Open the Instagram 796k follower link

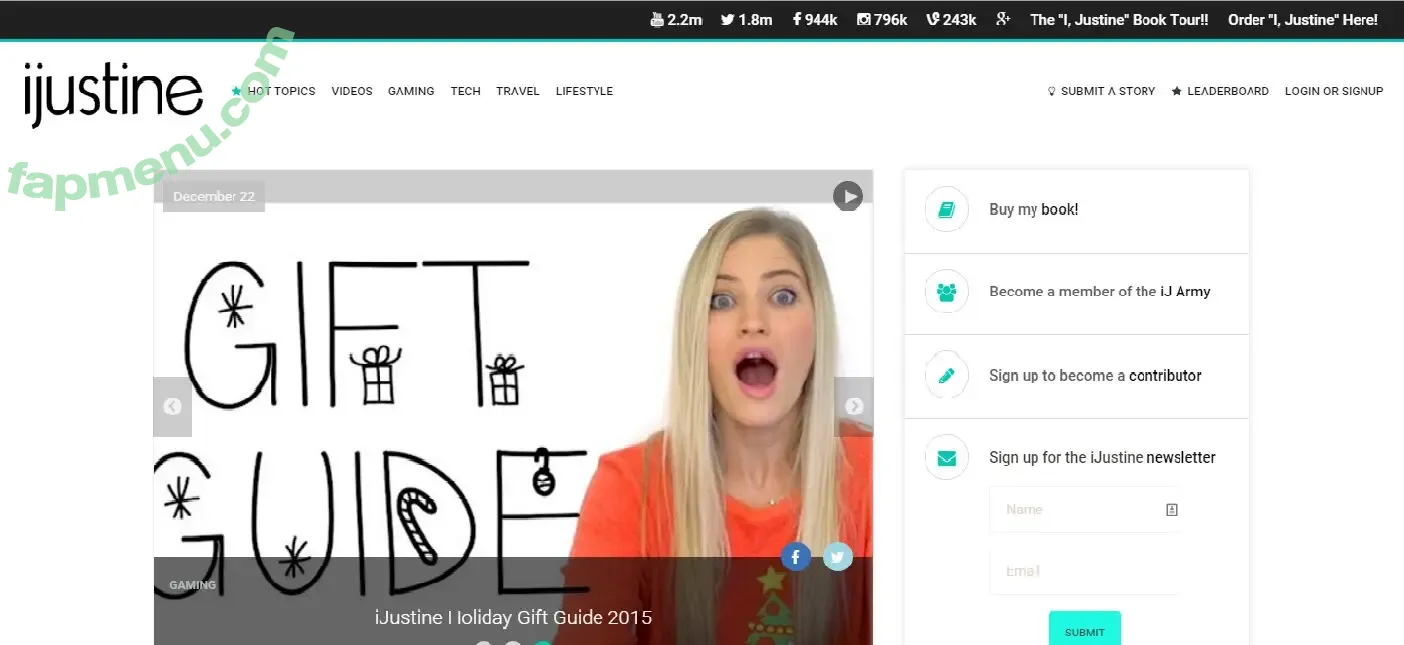pos(882,19)
